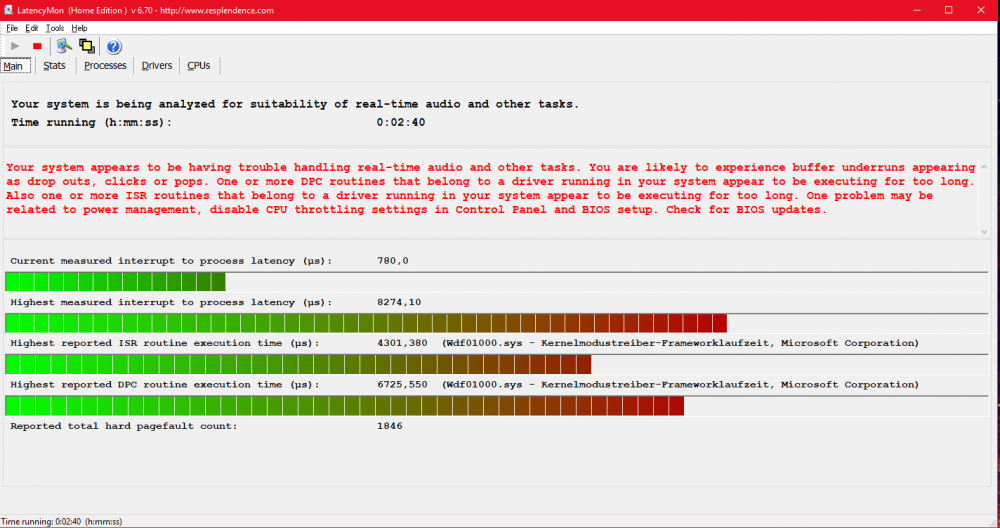Open the Tools menu
This screenshot has width=1000, height=528.
[55, 28]
